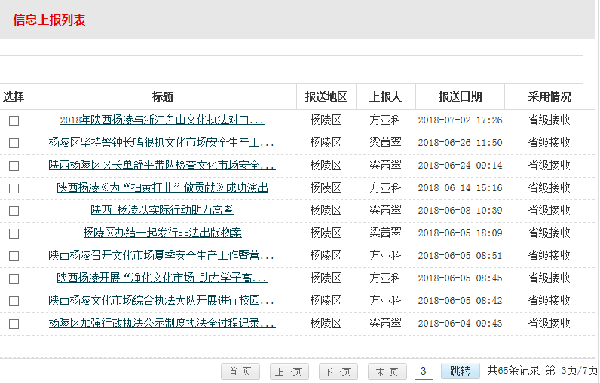Jump to last page with 末页 button
This screenshot has width=600, height=383.
[x=387, y=372]
